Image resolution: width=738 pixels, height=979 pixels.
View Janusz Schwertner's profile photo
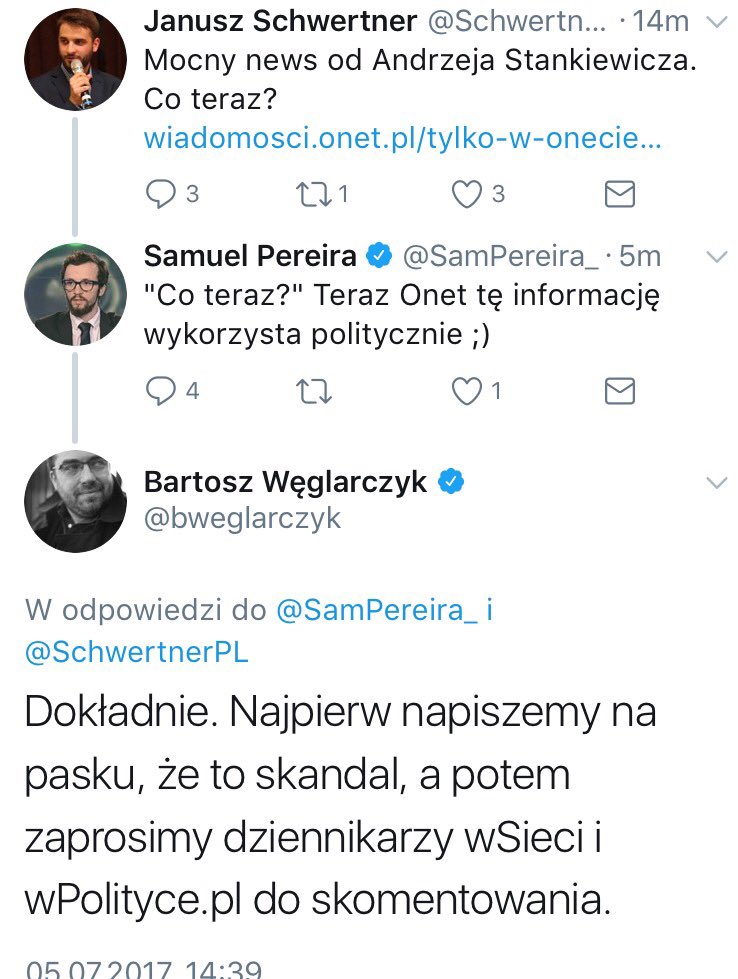click(x=75, y=59)
